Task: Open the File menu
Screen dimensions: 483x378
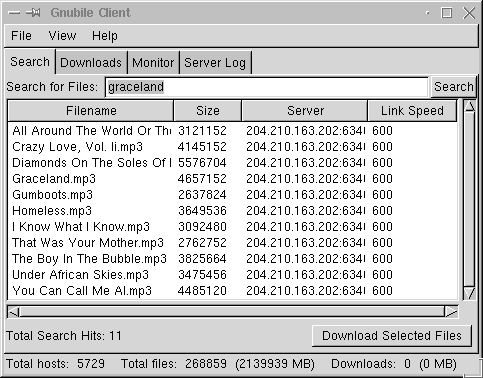Action: click(x=21, y=35)
